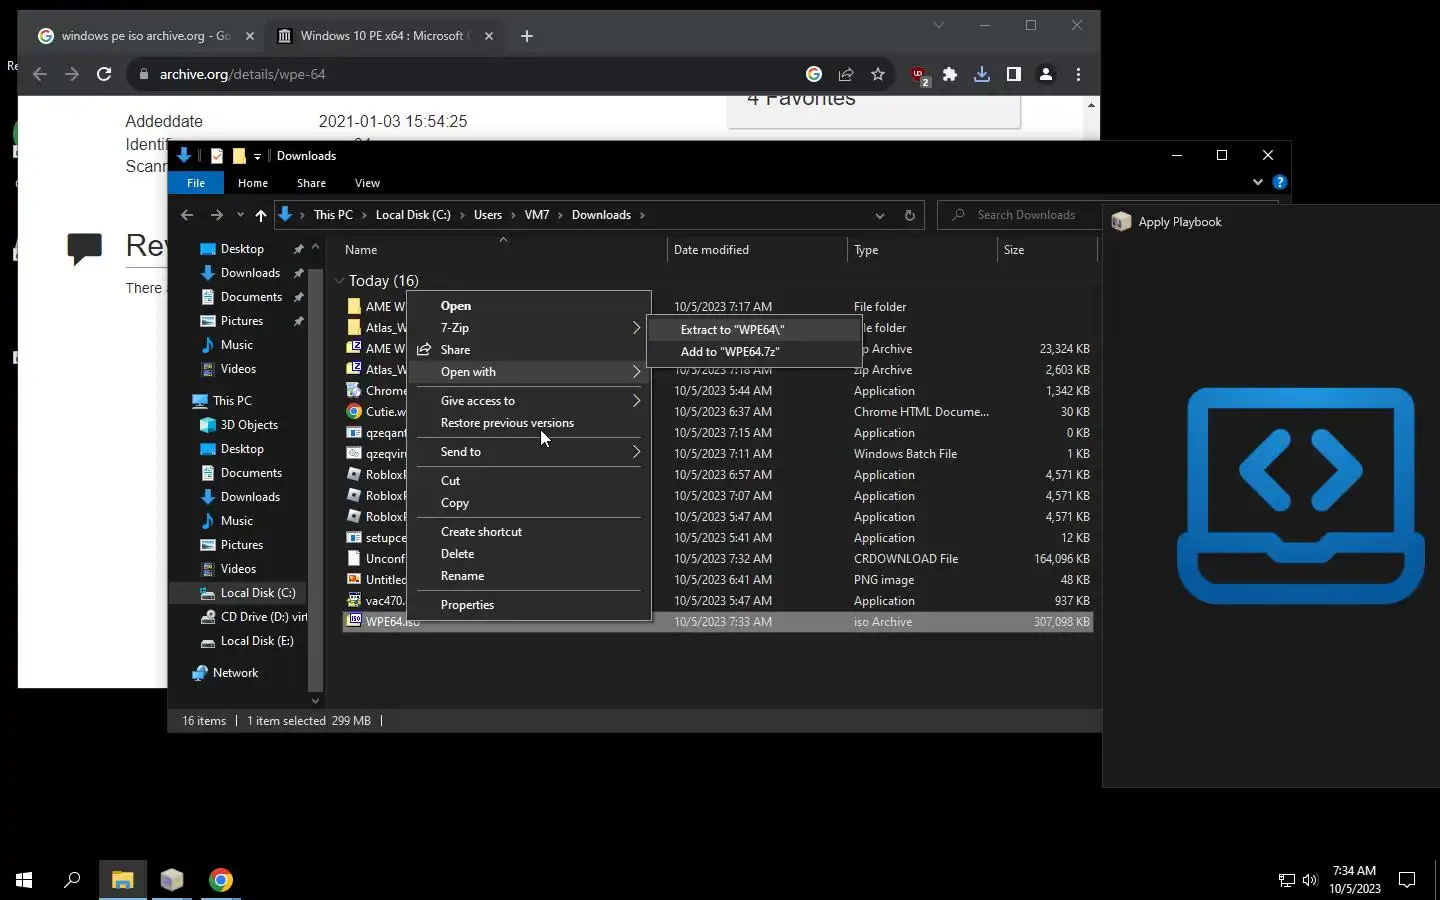Reload the archive.org page in Chrome

tap(104, 74)
